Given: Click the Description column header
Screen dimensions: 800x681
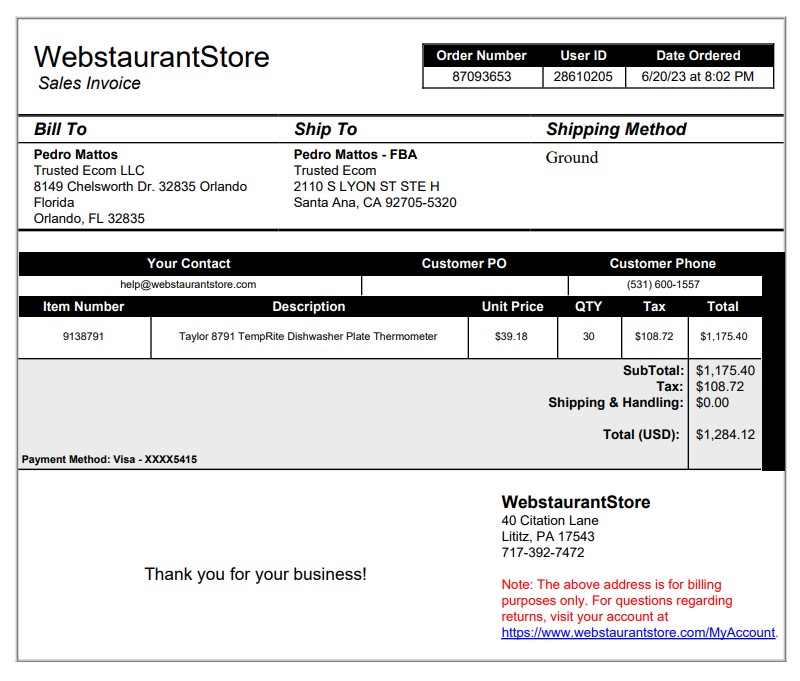Looking at the screenshot, I should point(309,307).
